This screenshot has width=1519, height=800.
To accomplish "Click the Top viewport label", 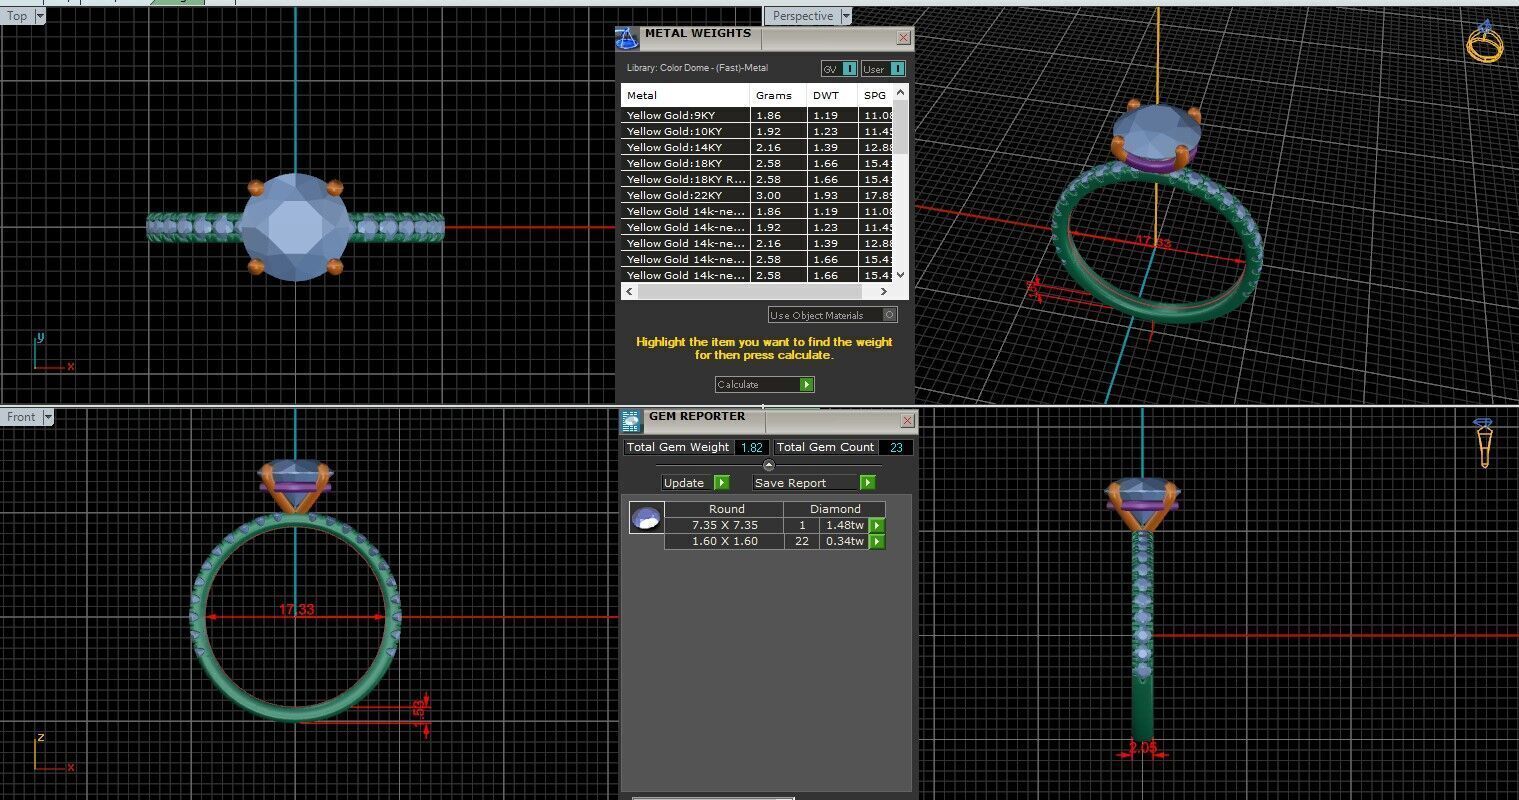I will pyautogui.click(x=17, y=16).
